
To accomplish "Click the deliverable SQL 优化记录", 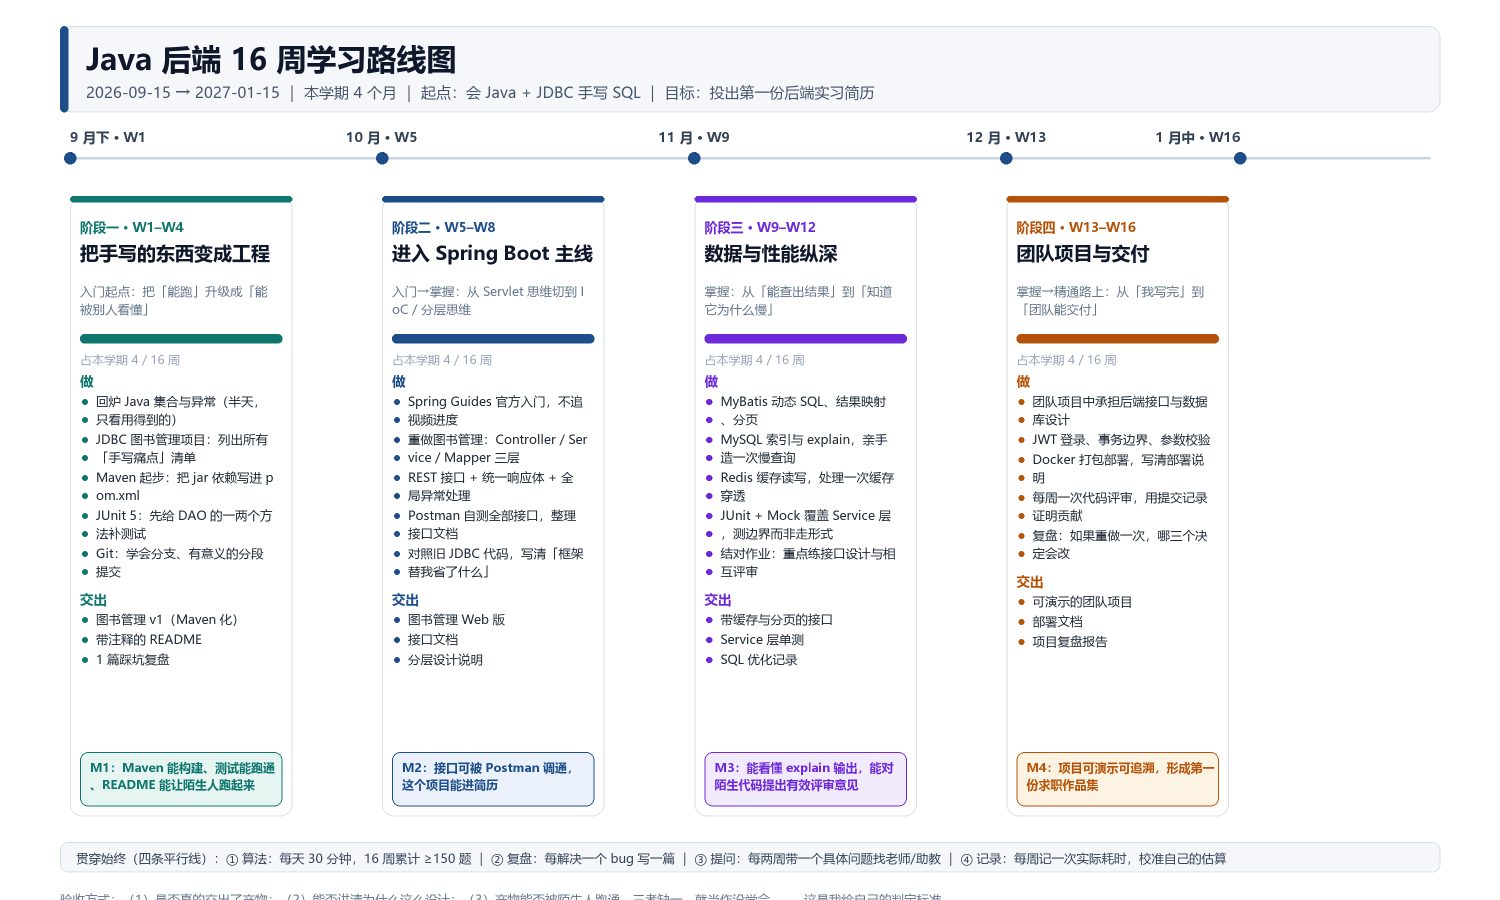I will point(759,660).
